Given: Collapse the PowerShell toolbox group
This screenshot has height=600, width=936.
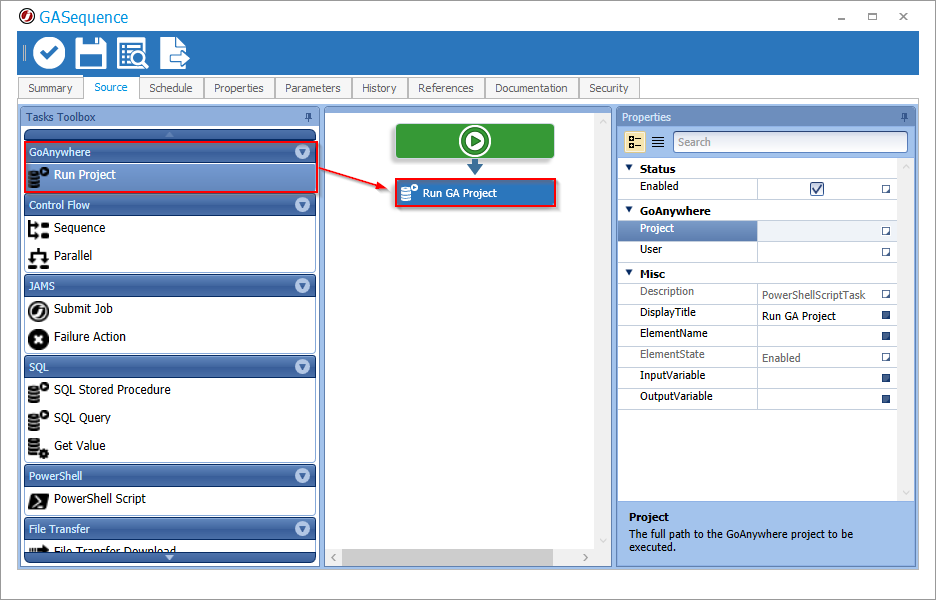Looking at the screenshot, I should coord(303,476).
